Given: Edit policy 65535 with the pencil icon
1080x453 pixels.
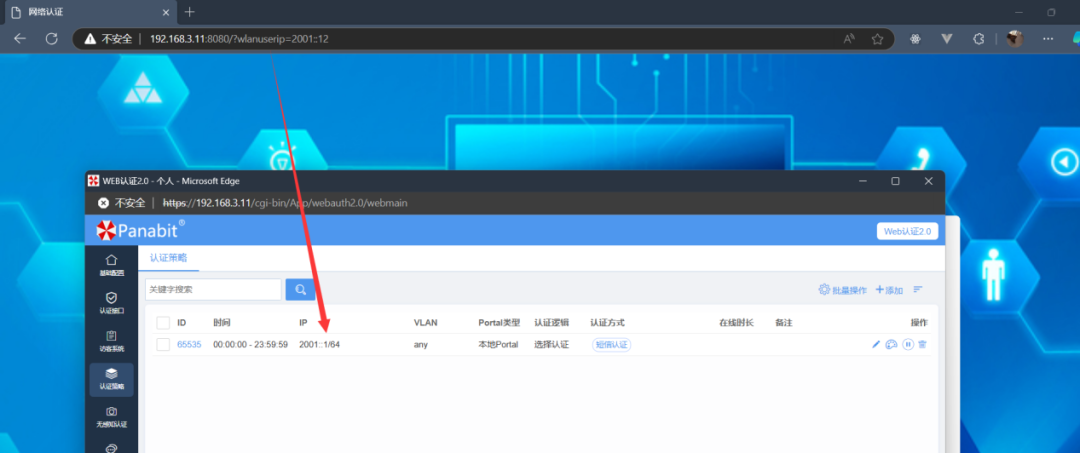Looking at the screenshot, I should 876,344.
